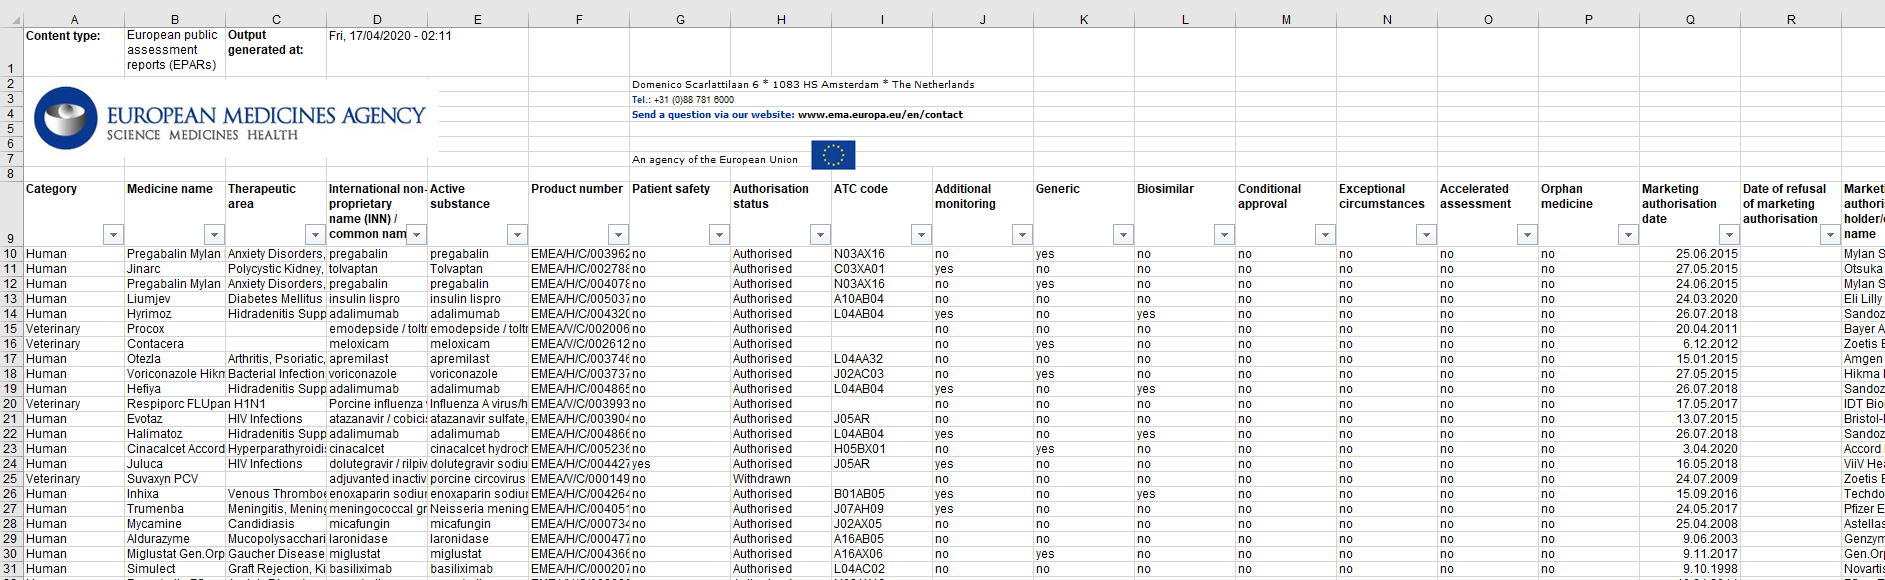1885x580 pixels.
Task: Open the Biosimilar filter dropdown
Action: click(1224, 235)
